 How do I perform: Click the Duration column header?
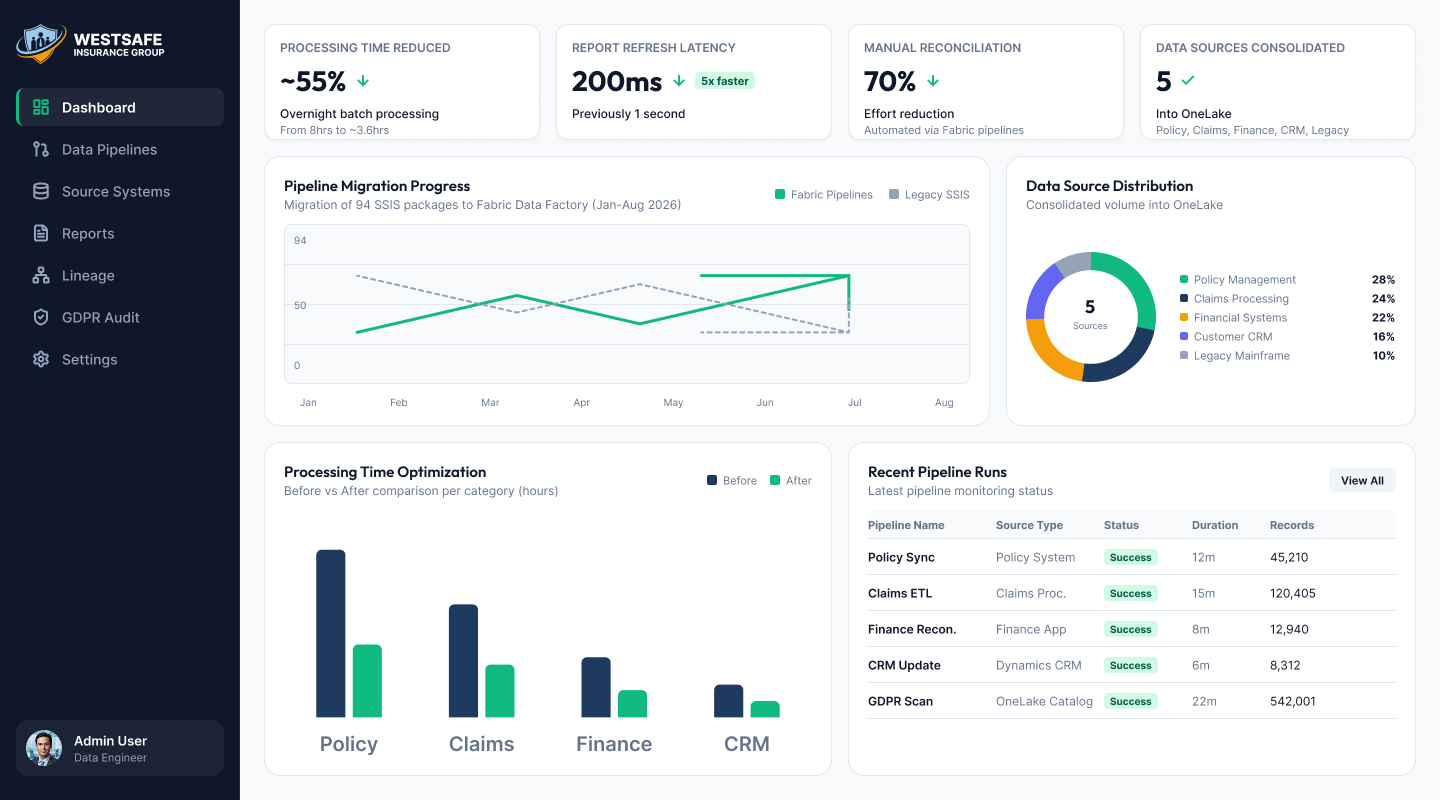point(1215,525)
